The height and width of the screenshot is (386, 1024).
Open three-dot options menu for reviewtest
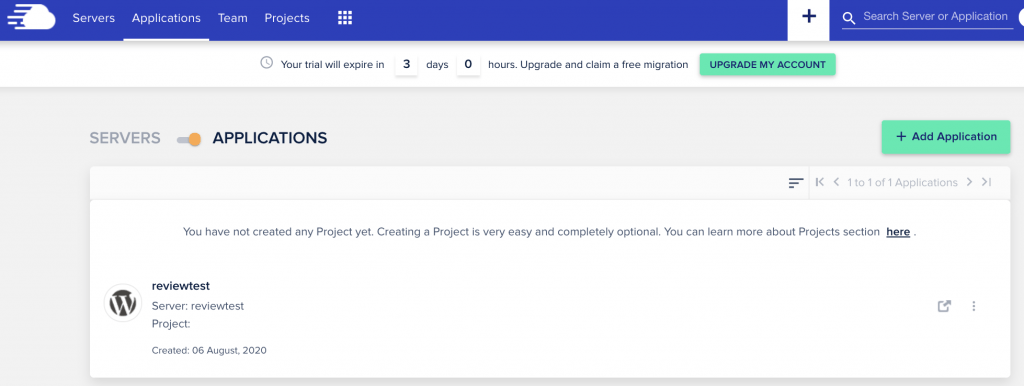tap(973, 306)
